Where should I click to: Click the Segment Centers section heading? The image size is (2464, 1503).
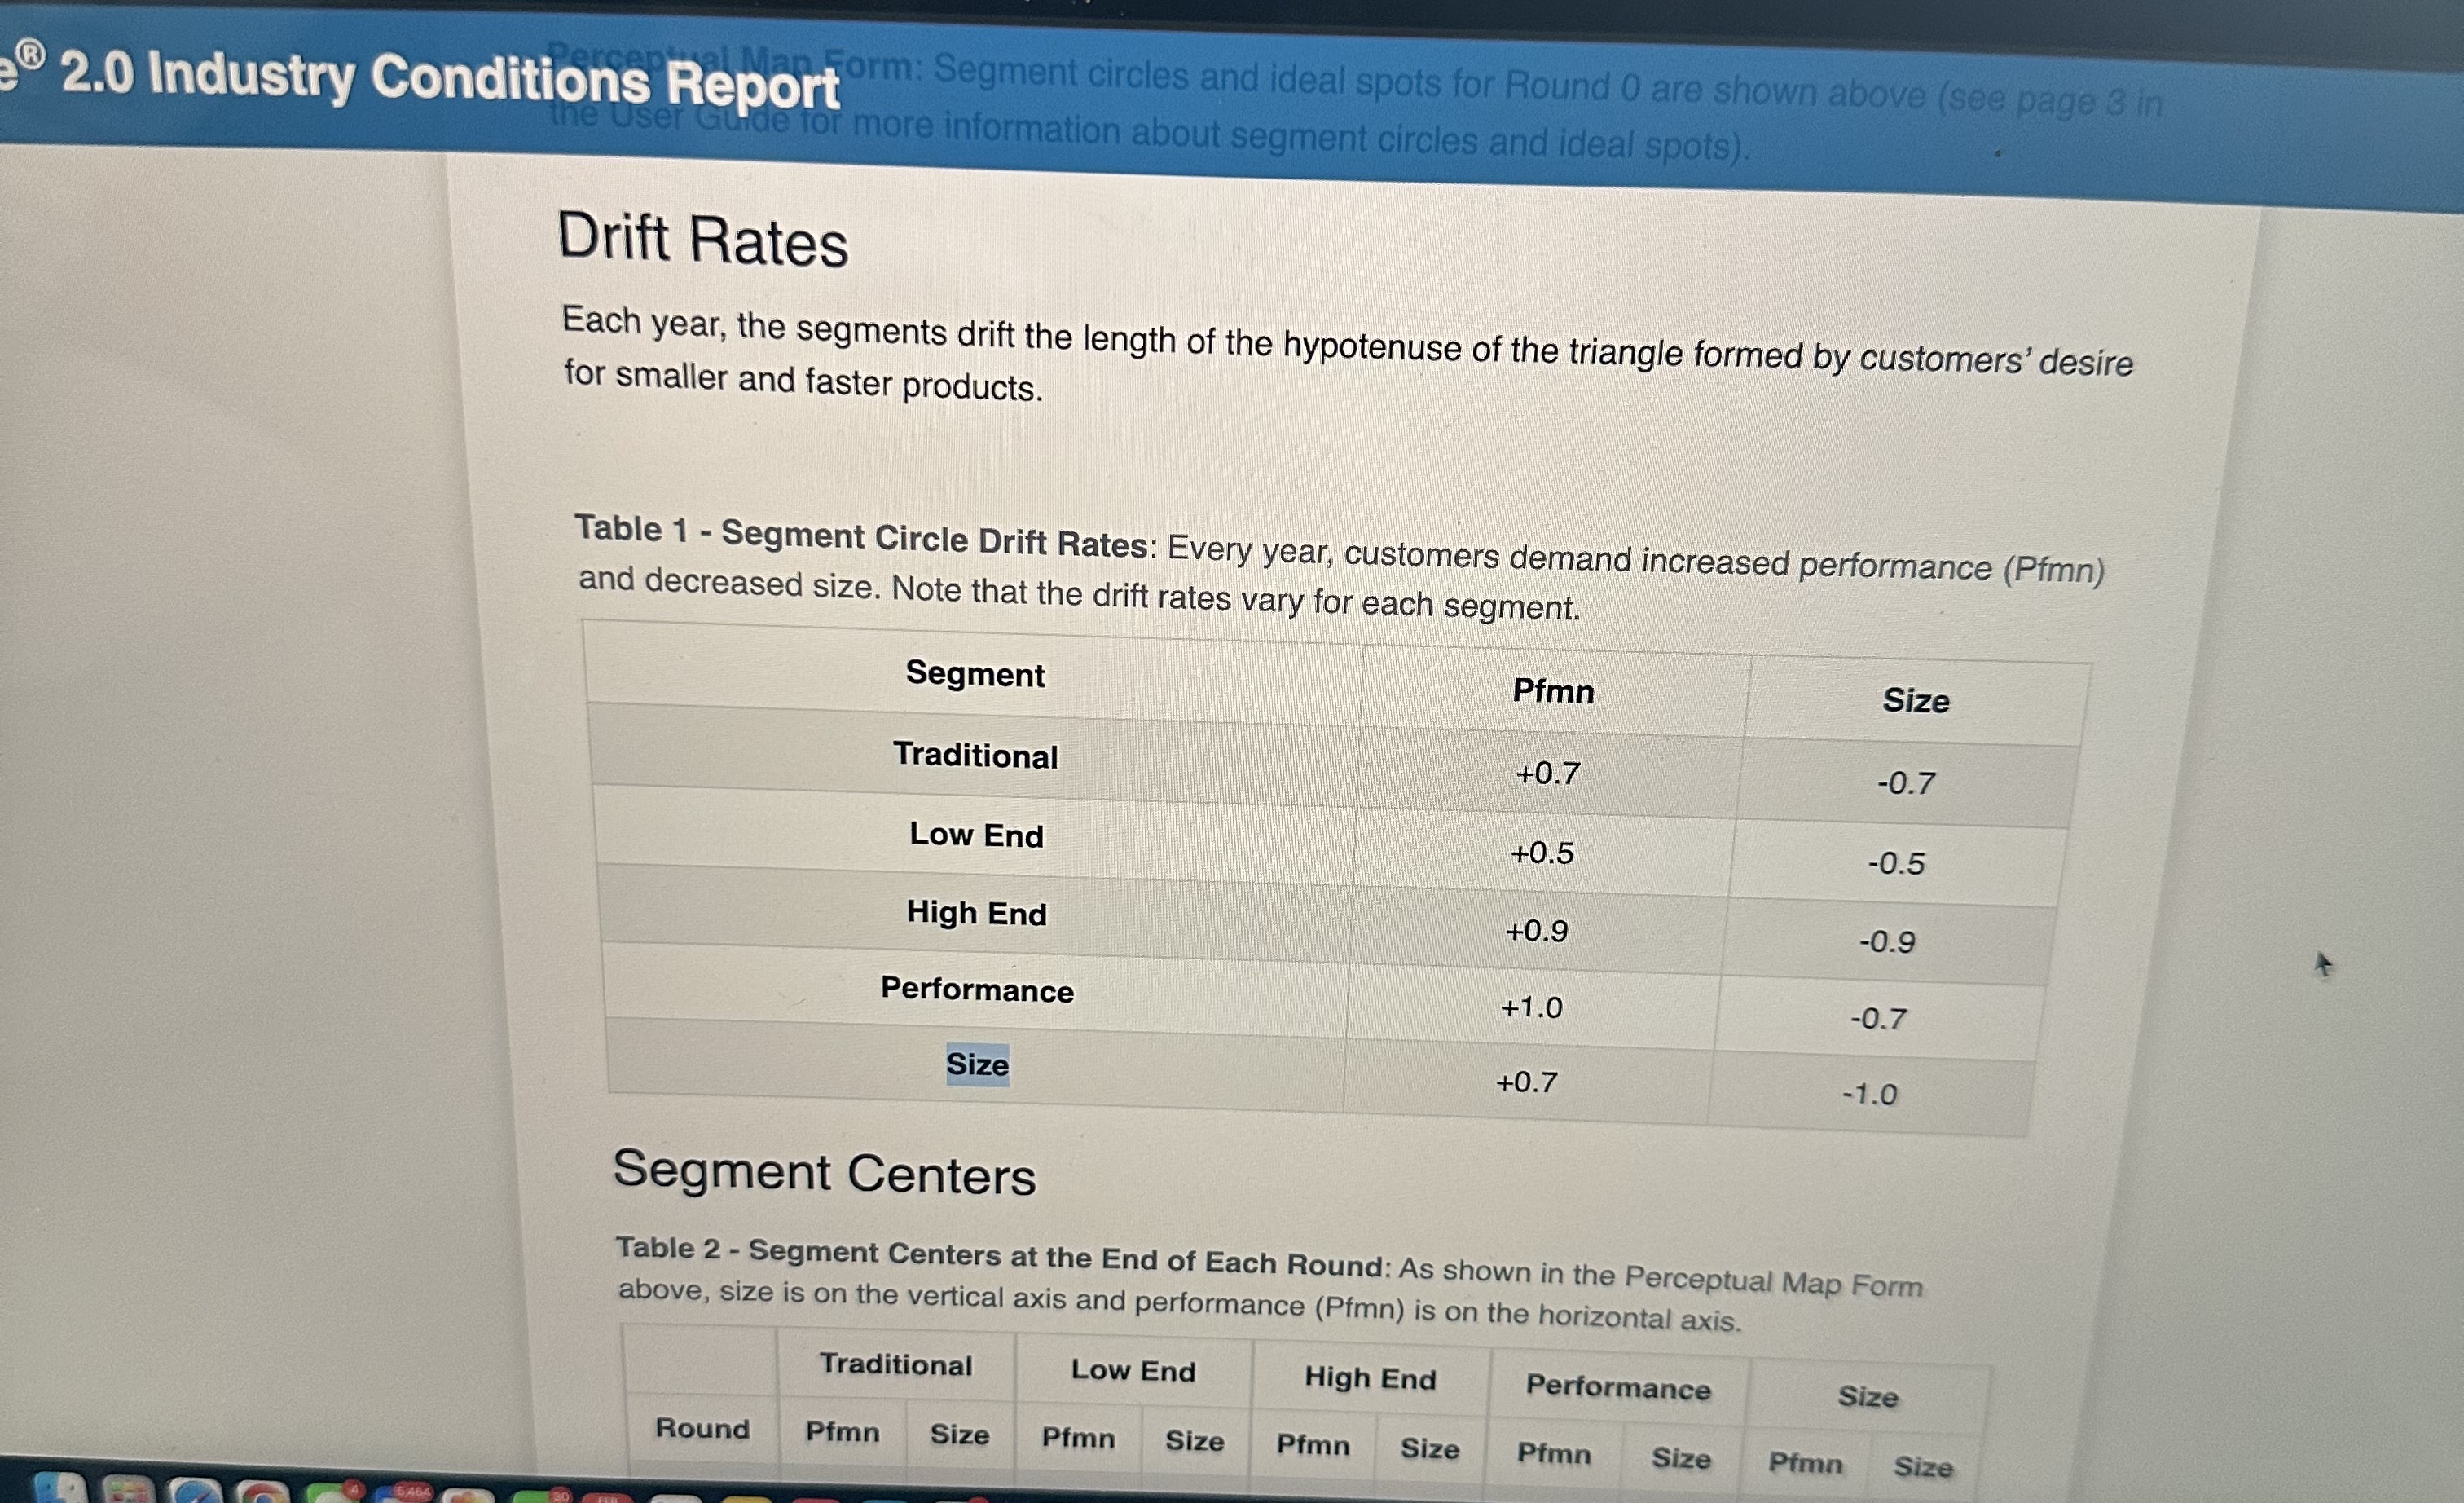(824, 1172)
